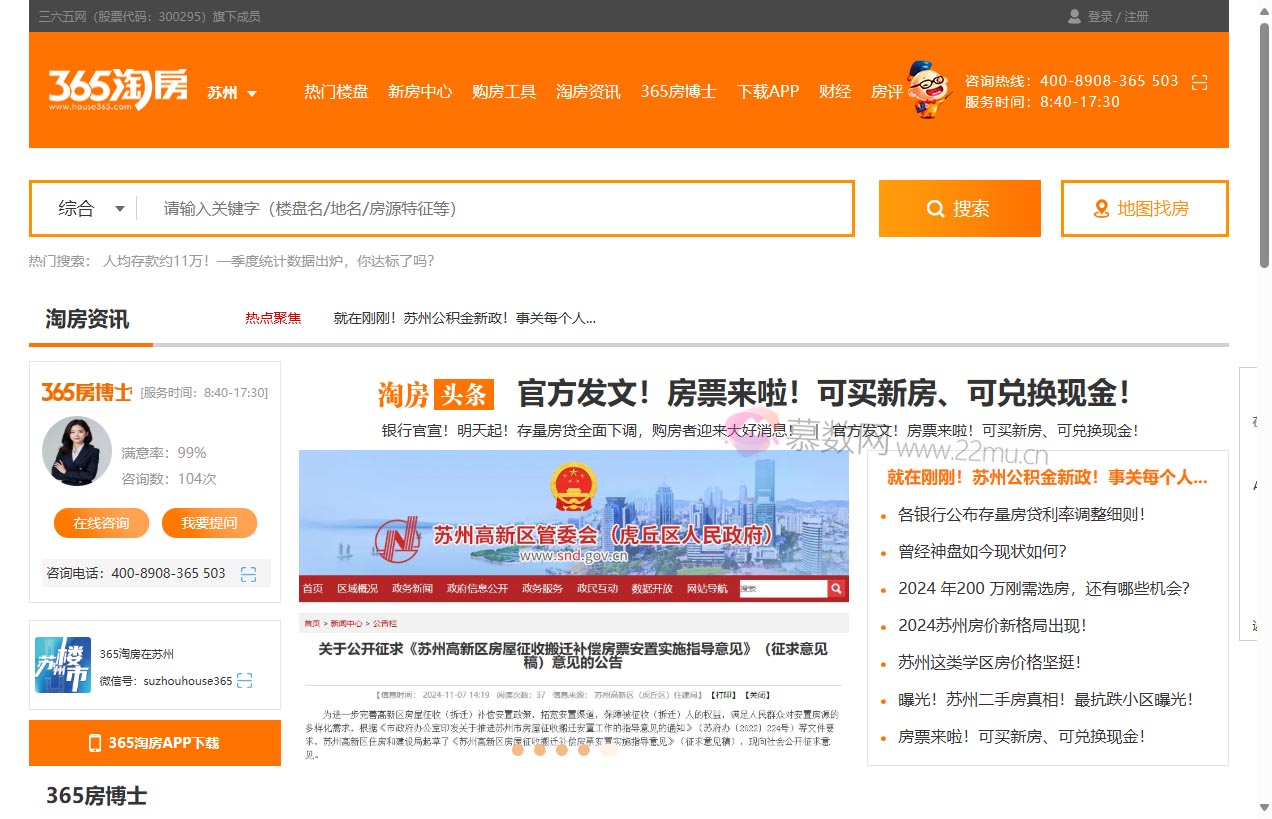Open the 2024苏州房价新格局出现 news link

(992, 626)
